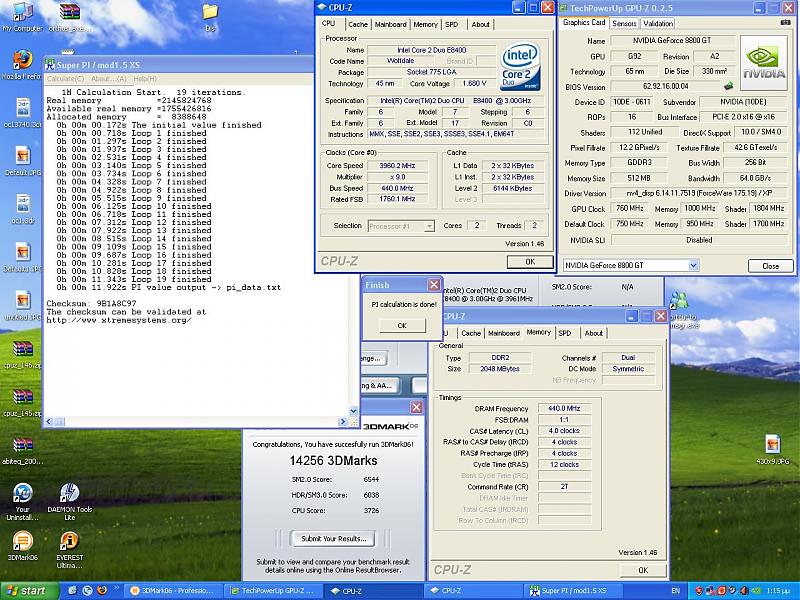The width and height of the screenshot is (800, 600).
Task: Click the Super PI title bar icon
Action: coord(49,65)
